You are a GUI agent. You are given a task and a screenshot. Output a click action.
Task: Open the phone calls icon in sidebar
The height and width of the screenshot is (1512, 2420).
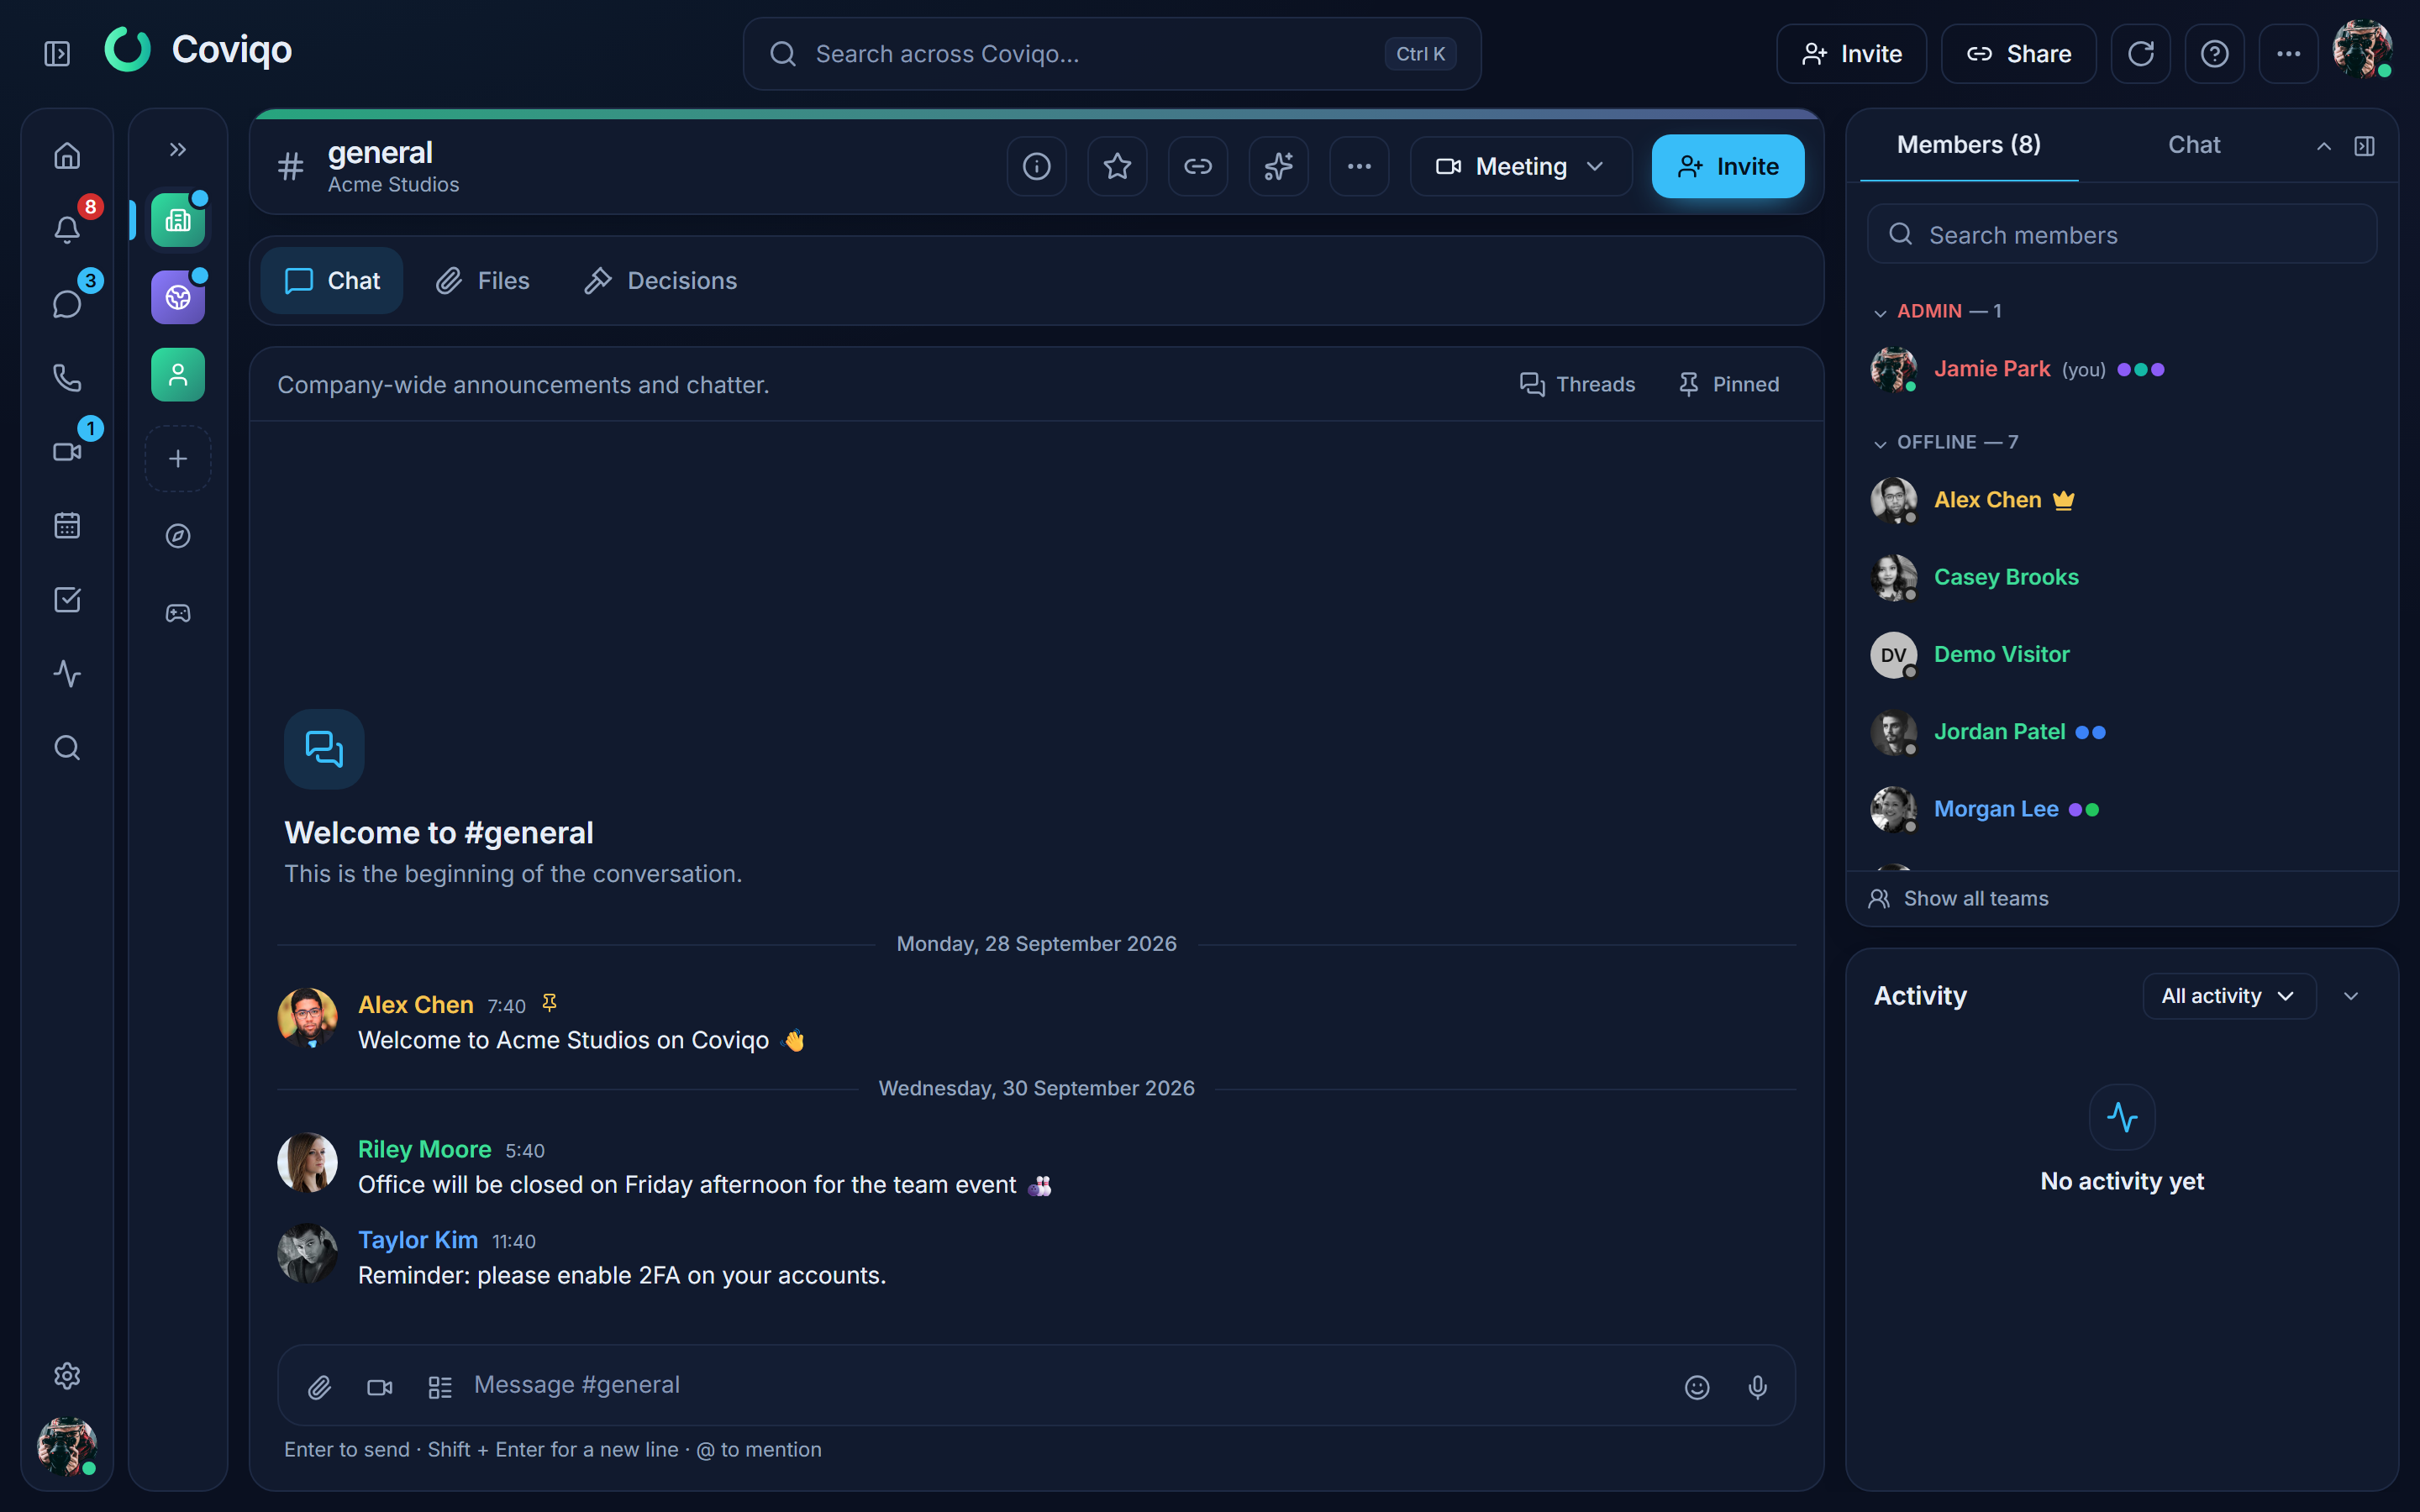point(67,378)
